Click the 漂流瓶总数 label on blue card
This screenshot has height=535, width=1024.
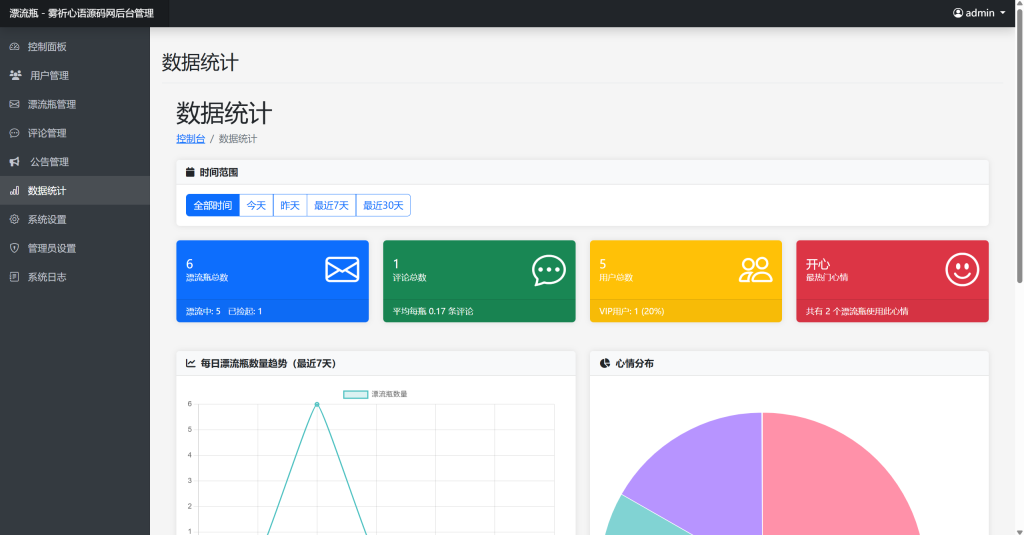click(x=207, y=278)
